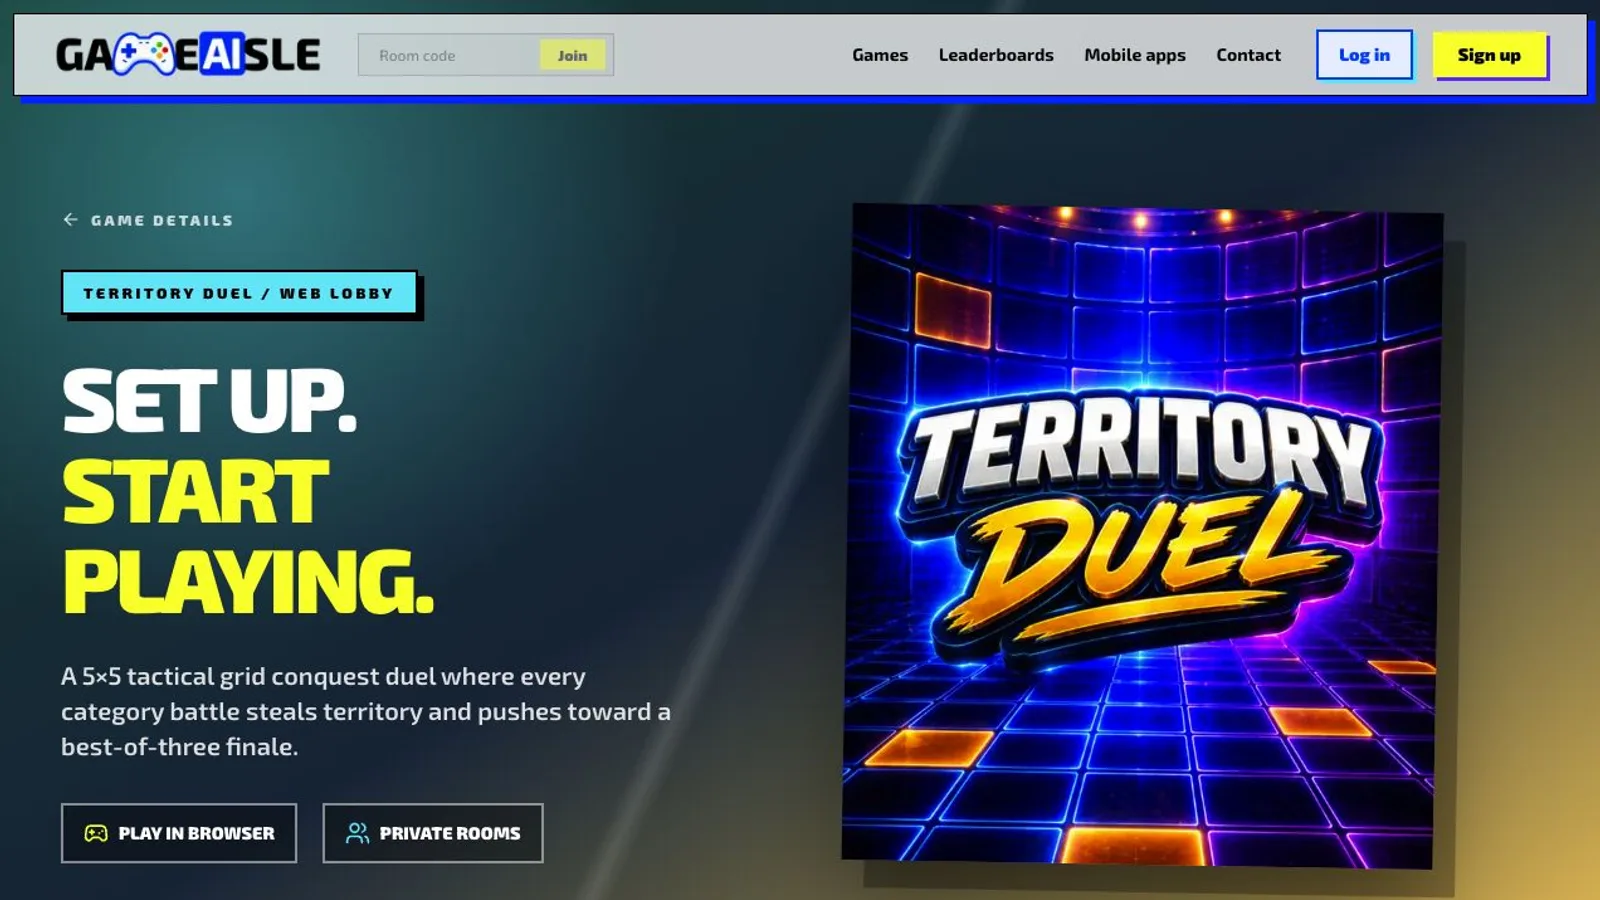Image resolution: width=1600 pixels, height=900 pixels.
Task: Focus the Room code input field
Action: (450, 55)
